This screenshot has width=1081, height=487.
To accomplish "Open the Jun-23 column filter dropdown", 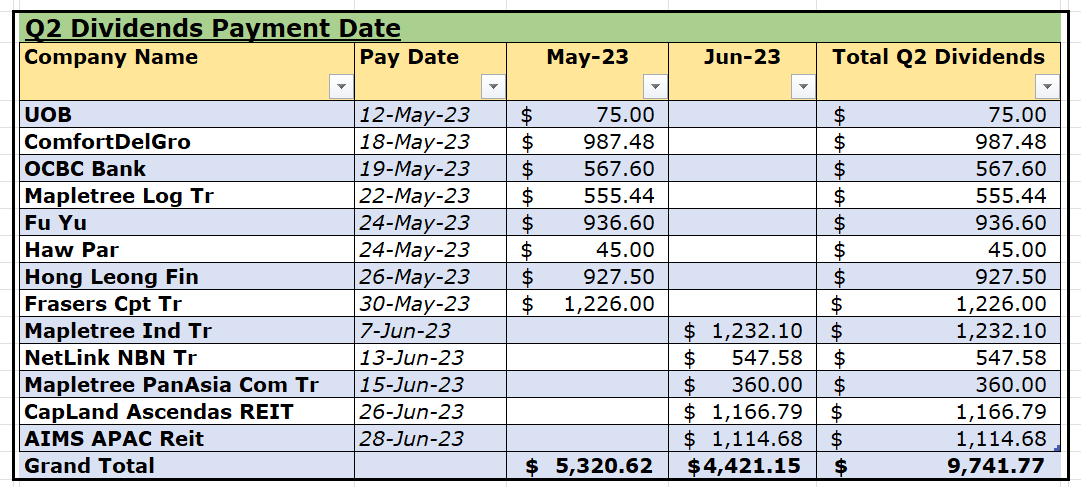I will click(x=802, y=87).
